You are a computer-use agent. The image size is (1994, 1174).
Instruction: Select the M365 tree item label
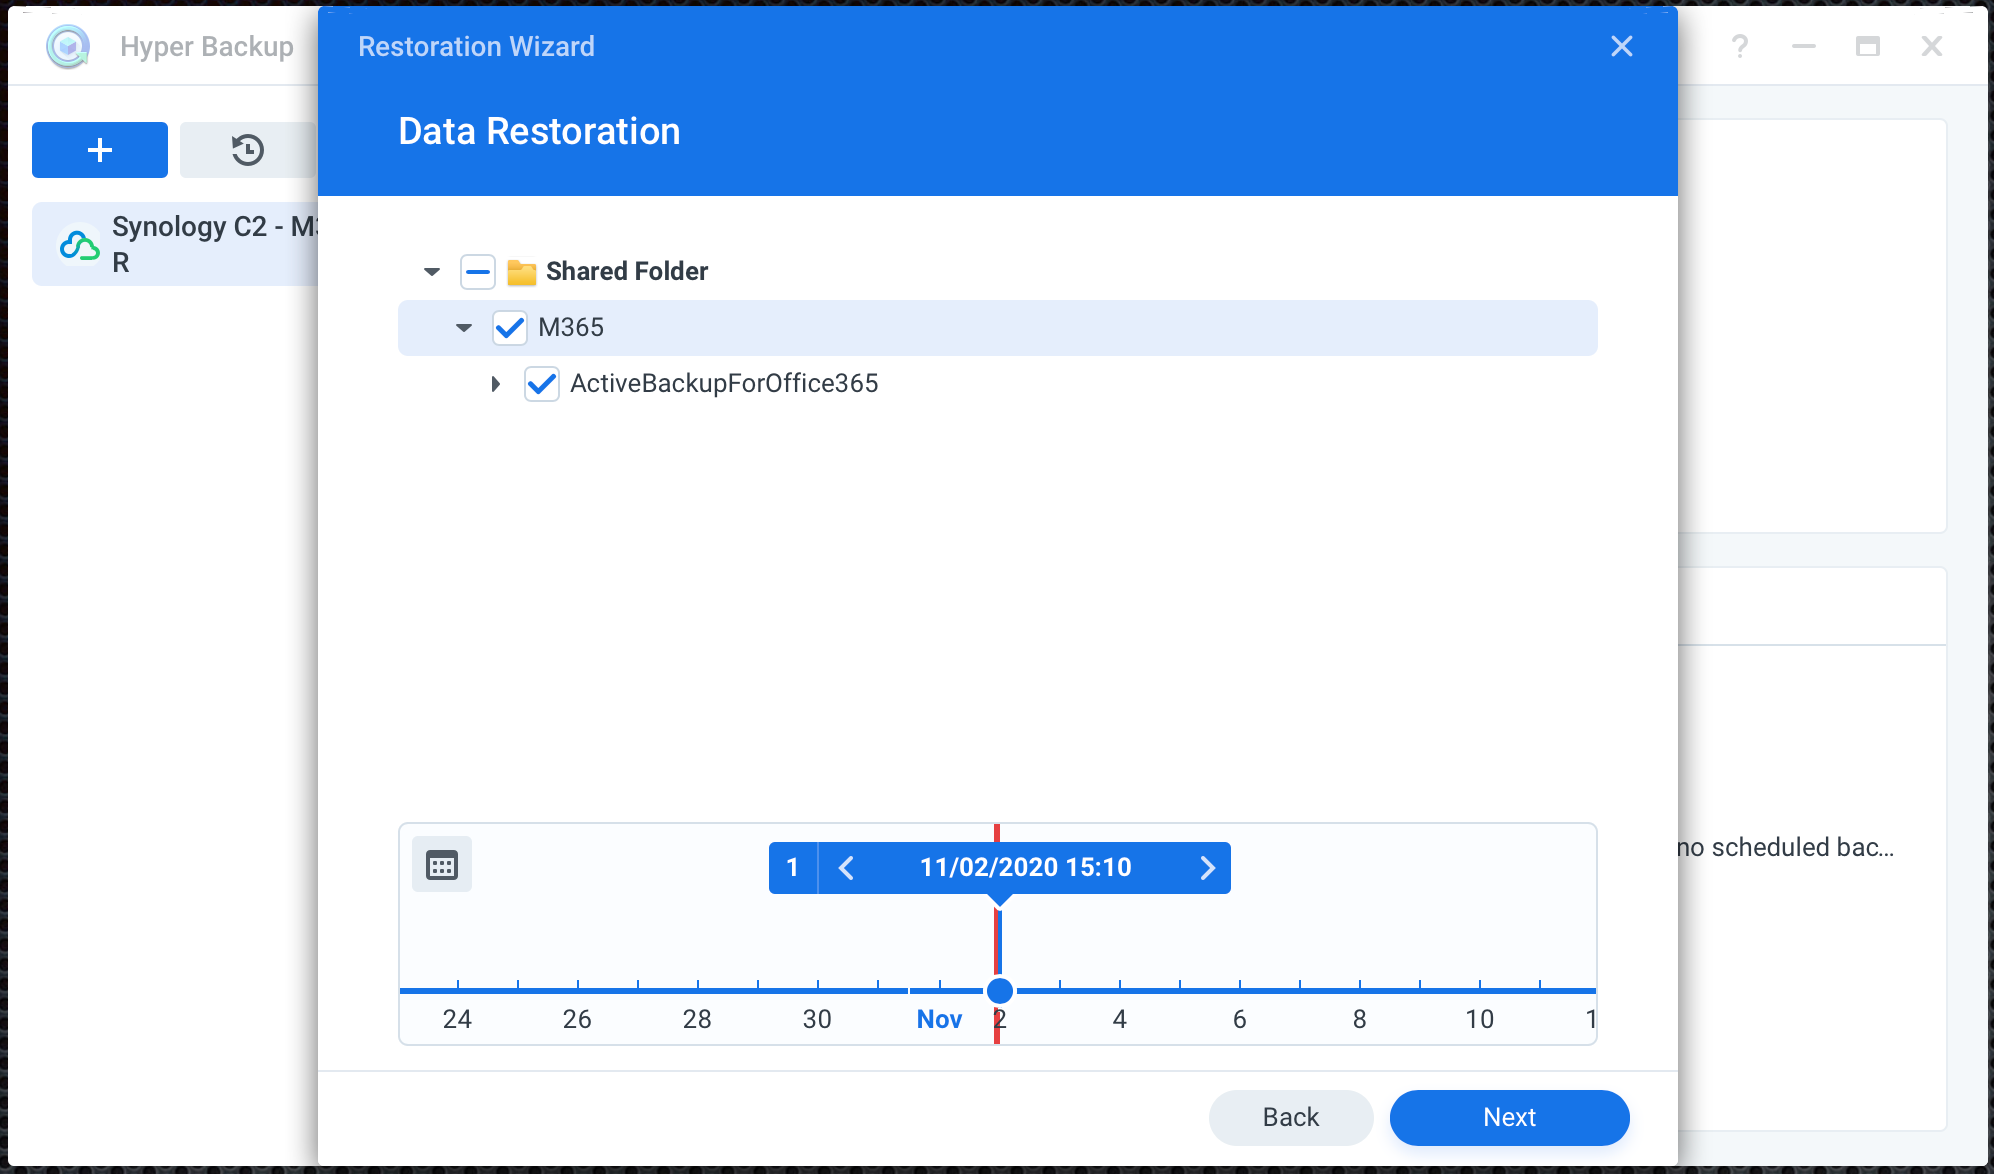tap(571, 328)
